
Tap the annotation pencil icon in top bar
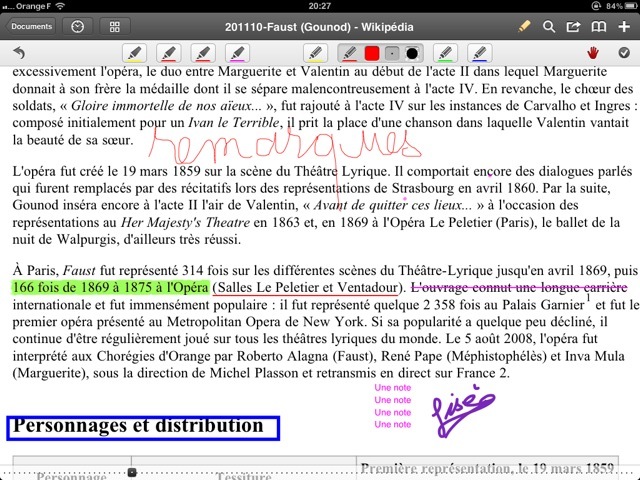point(525,27)
